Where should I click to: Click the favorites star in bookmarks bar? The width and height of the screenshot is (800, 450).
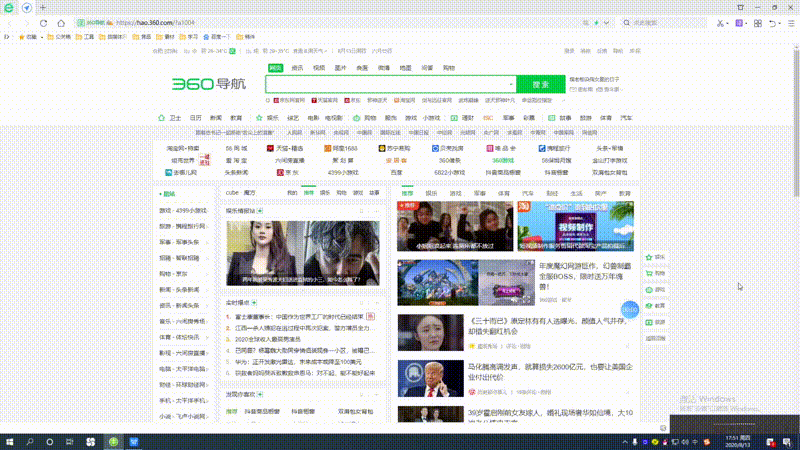[x=21, y=37]
